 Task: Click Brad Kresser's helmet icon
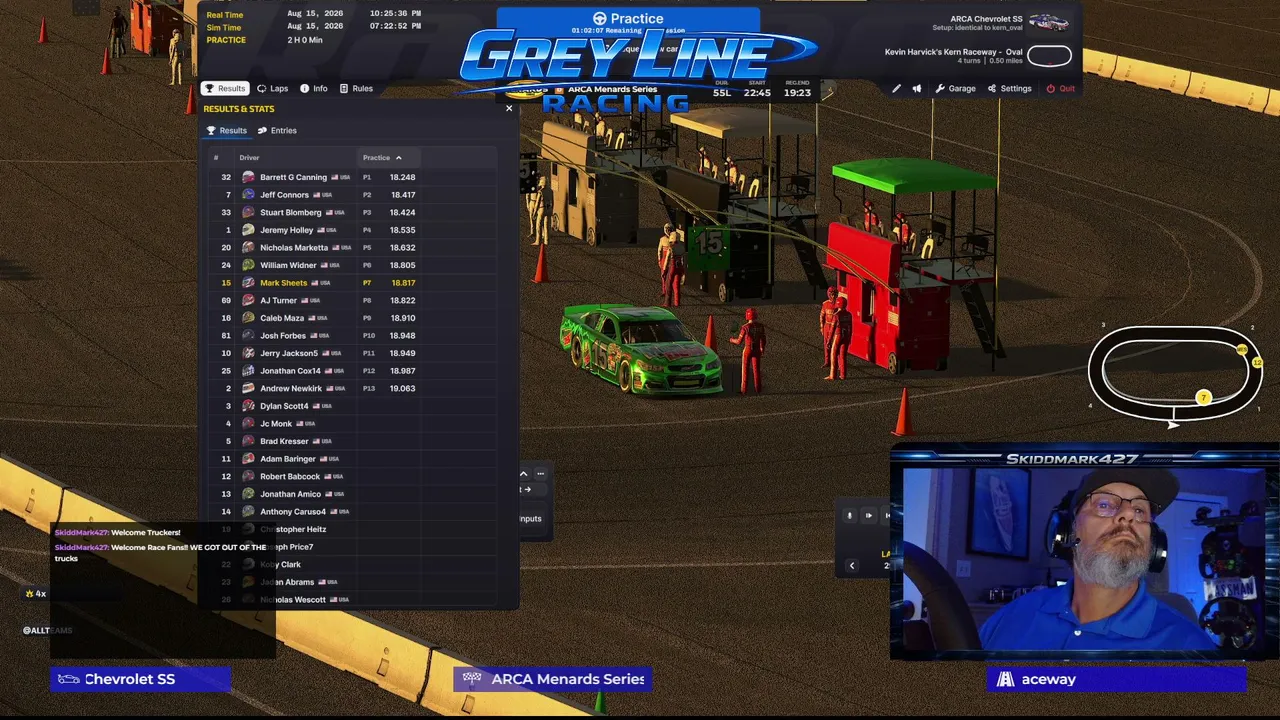tap(248, 441)
